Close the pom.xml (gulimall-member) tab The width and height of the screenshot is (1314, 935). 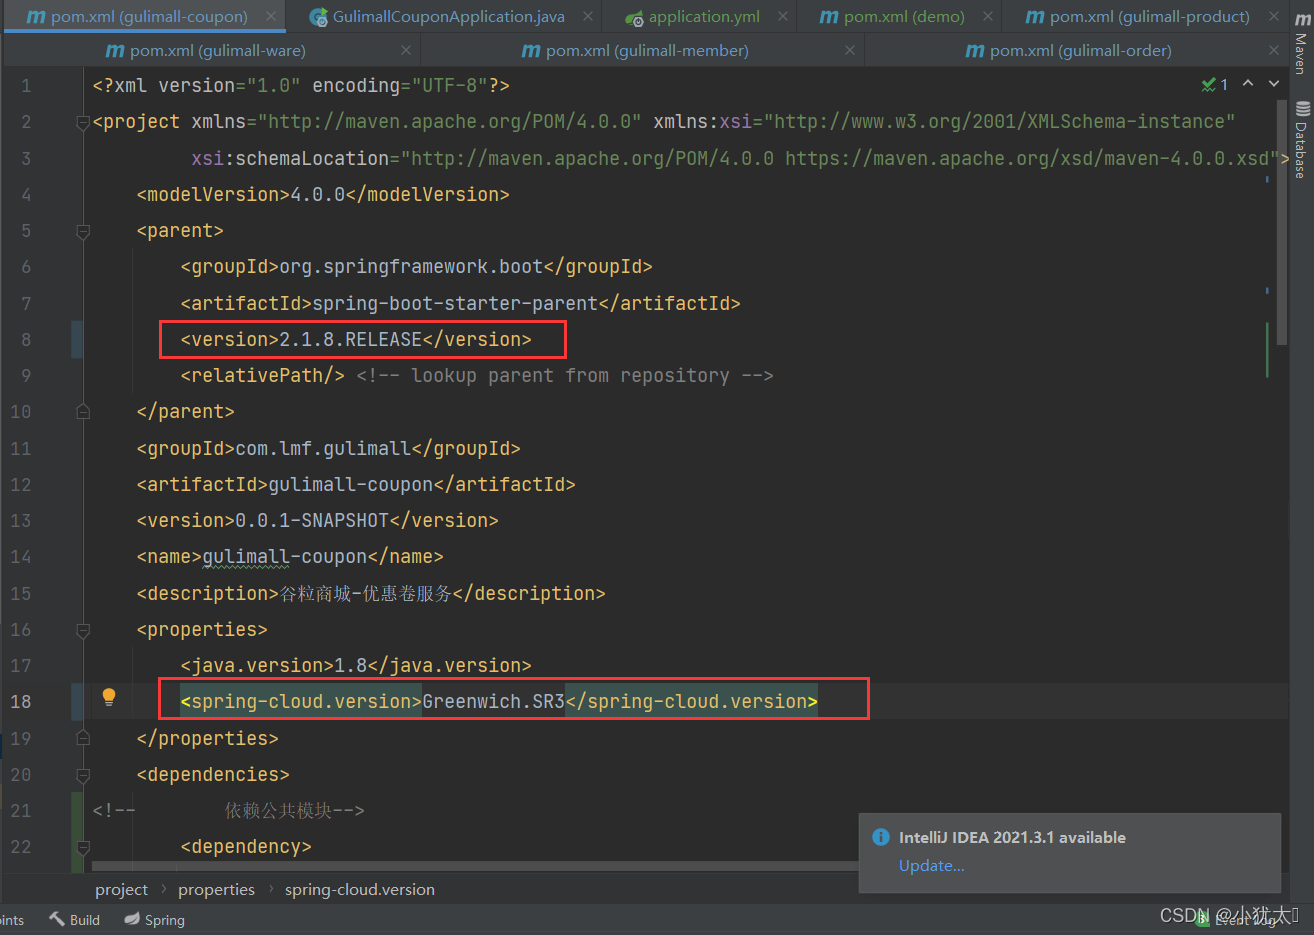coord(849,50)
